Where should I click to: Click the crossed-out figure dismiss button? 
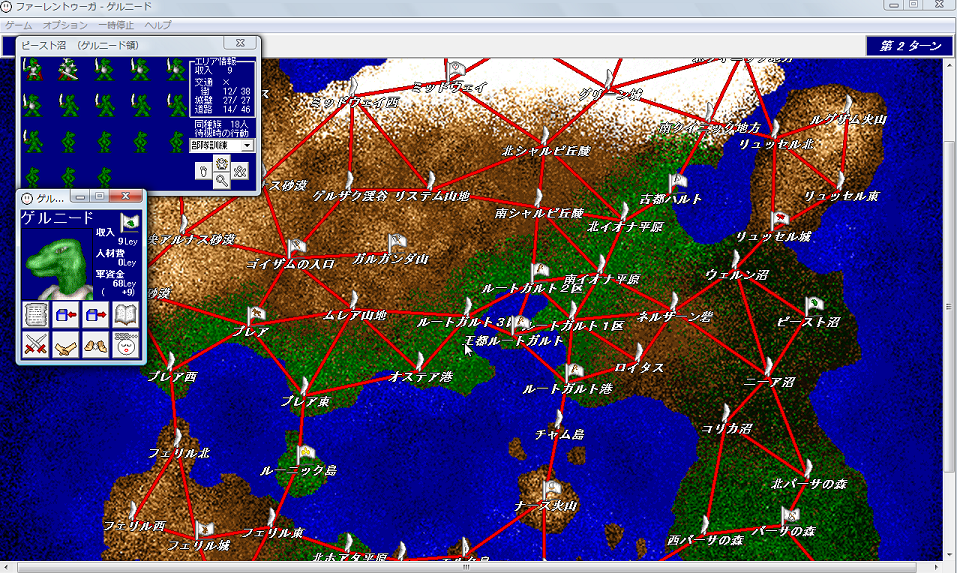239,171
